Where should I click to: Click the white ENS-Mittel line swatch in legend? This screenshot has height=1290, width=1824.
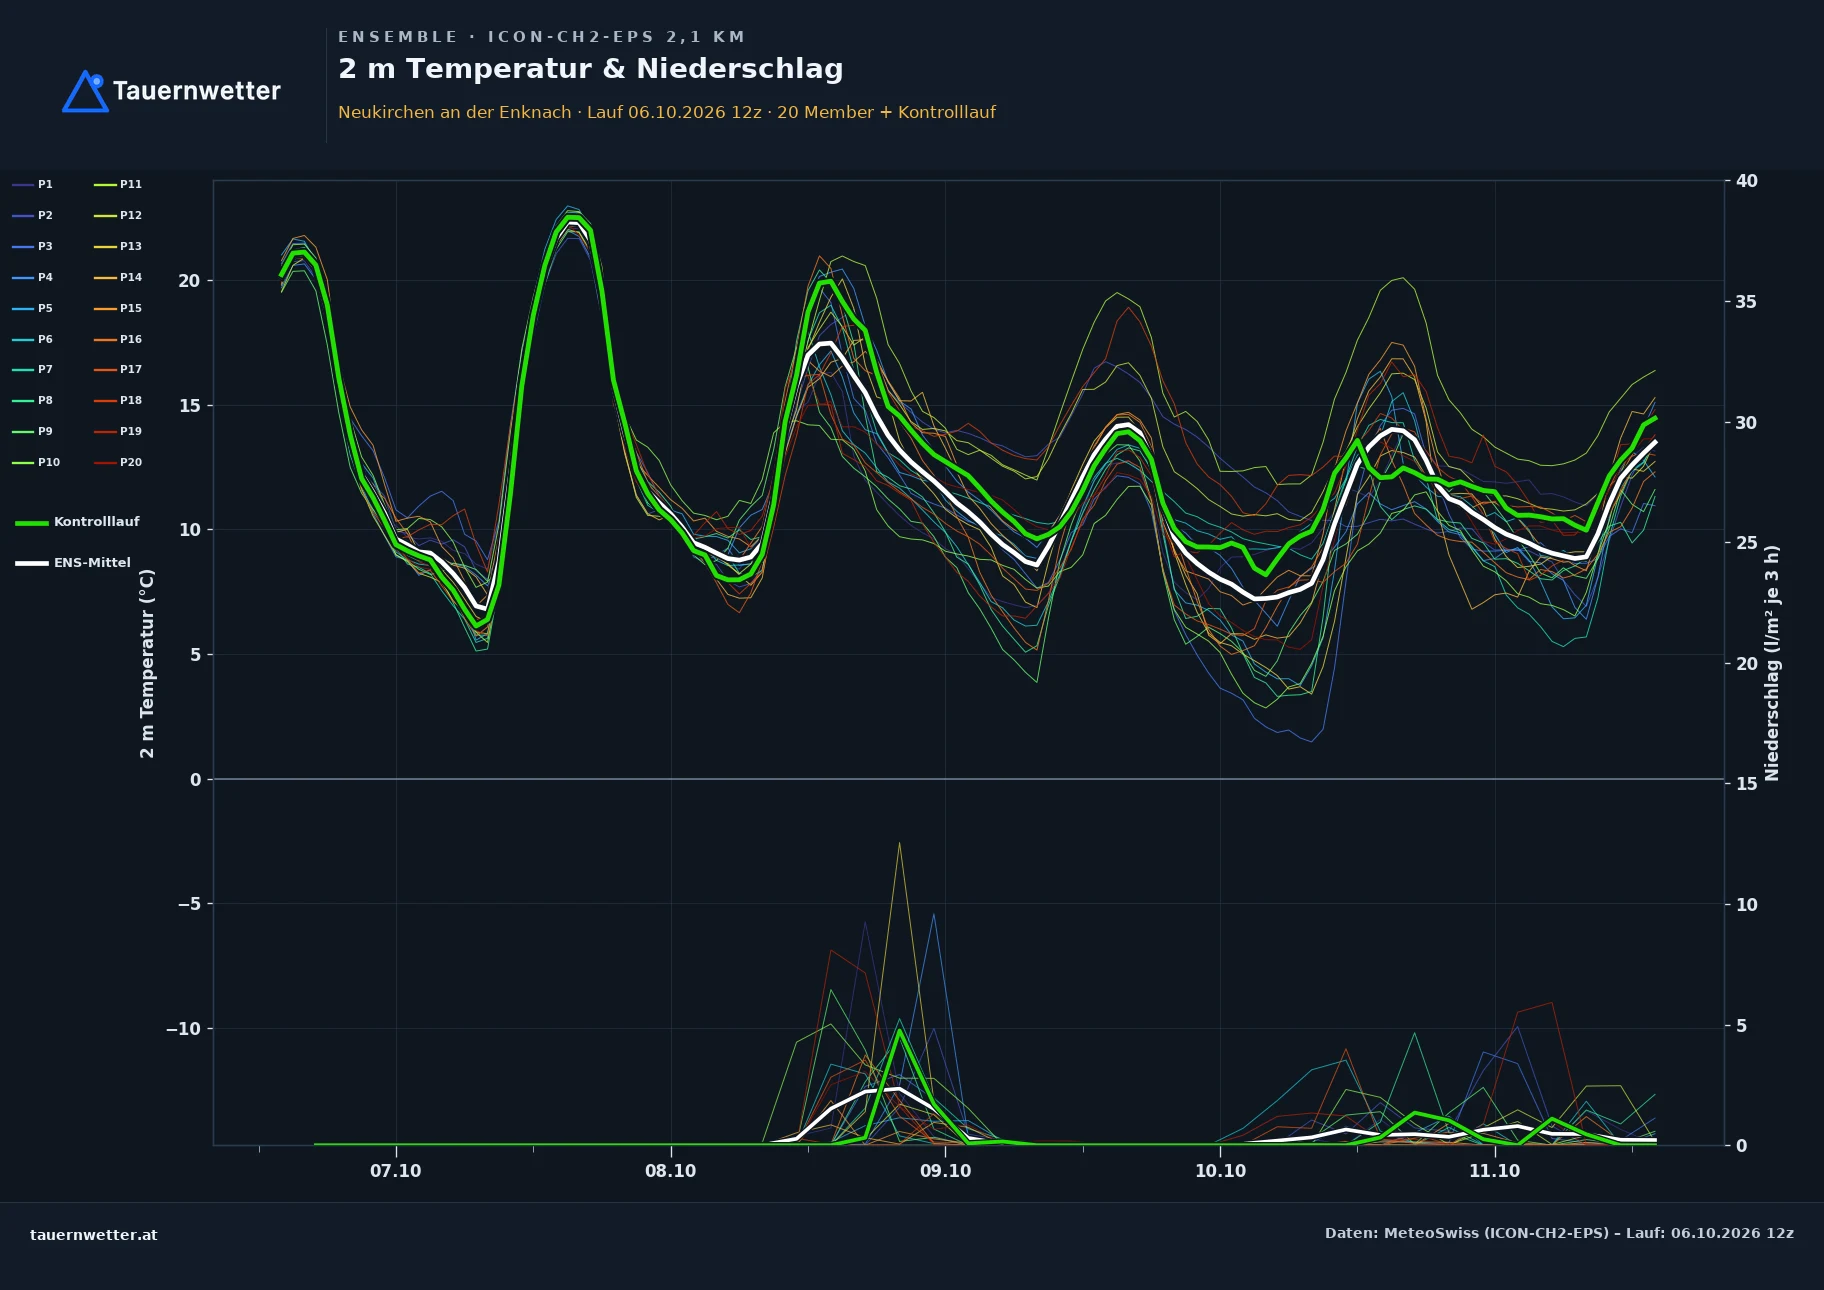click(x=32, y=563)
